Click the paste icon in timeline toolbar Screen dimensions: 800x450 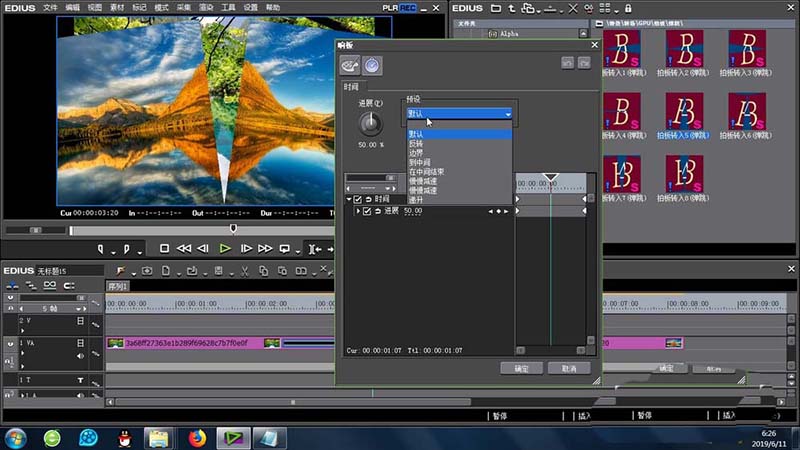pyautogui.click(x=282, y=271)
